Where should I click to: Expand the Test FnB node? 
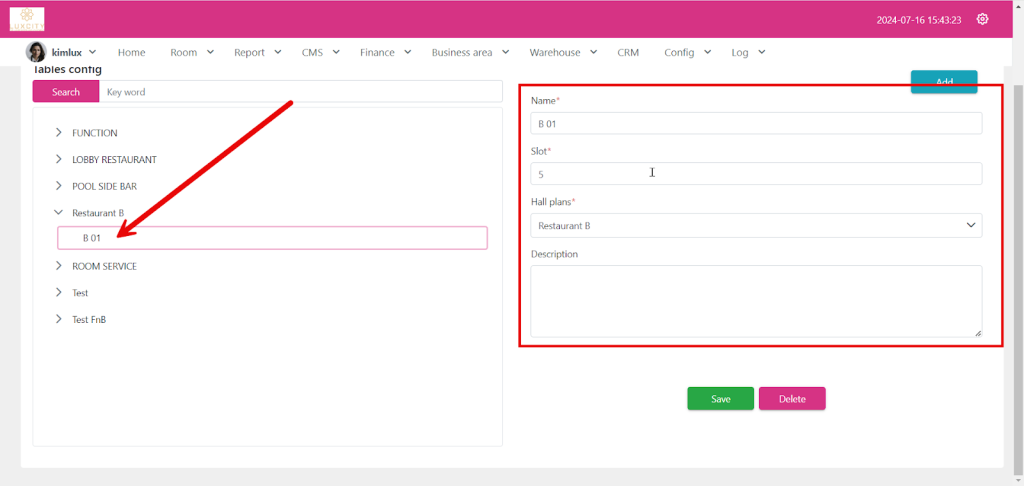point(59,320)
